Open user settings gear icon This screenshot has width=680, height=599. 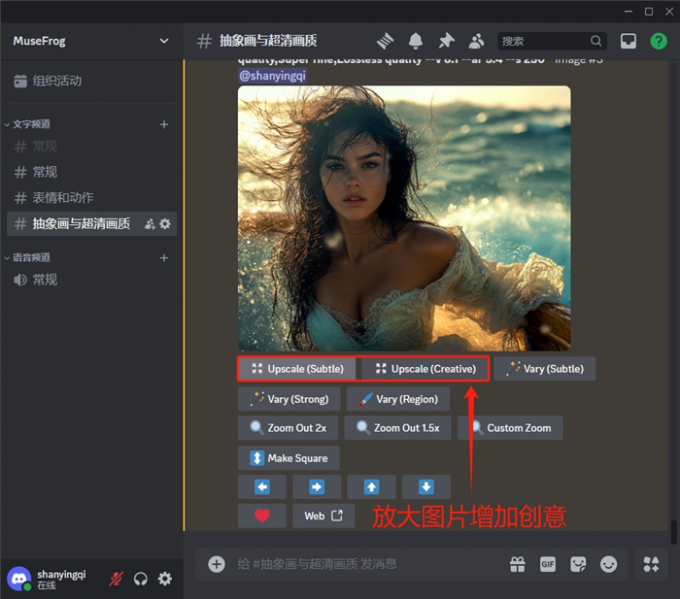[x=165, y=579]
